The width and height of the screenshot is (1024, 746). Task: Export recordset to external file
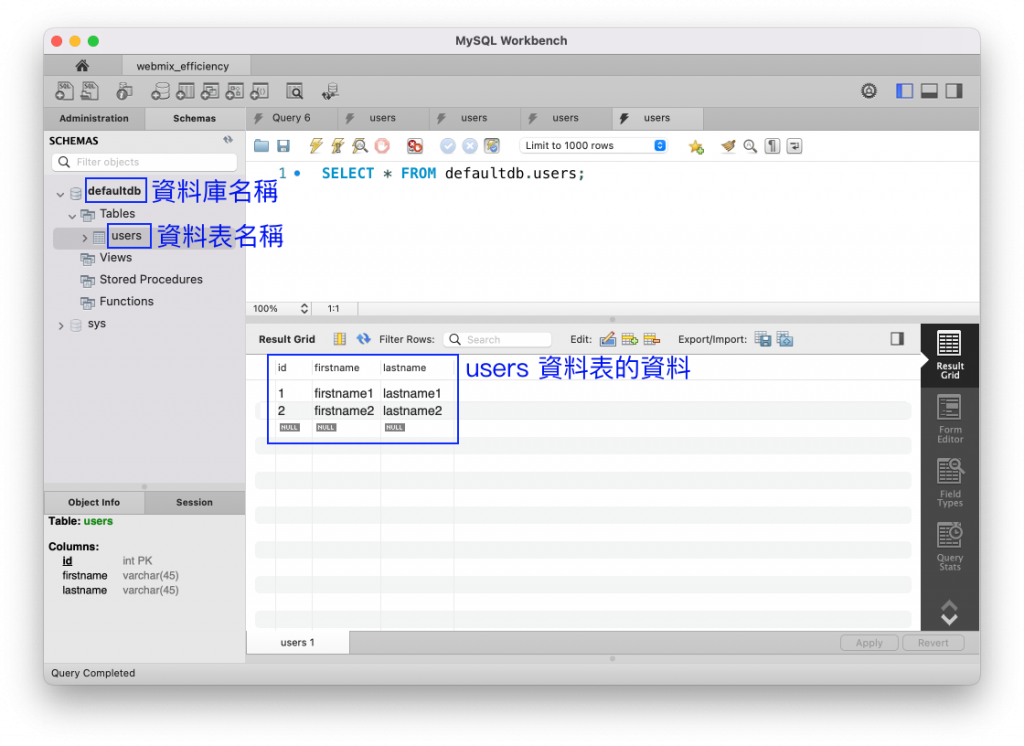[763, 339]
